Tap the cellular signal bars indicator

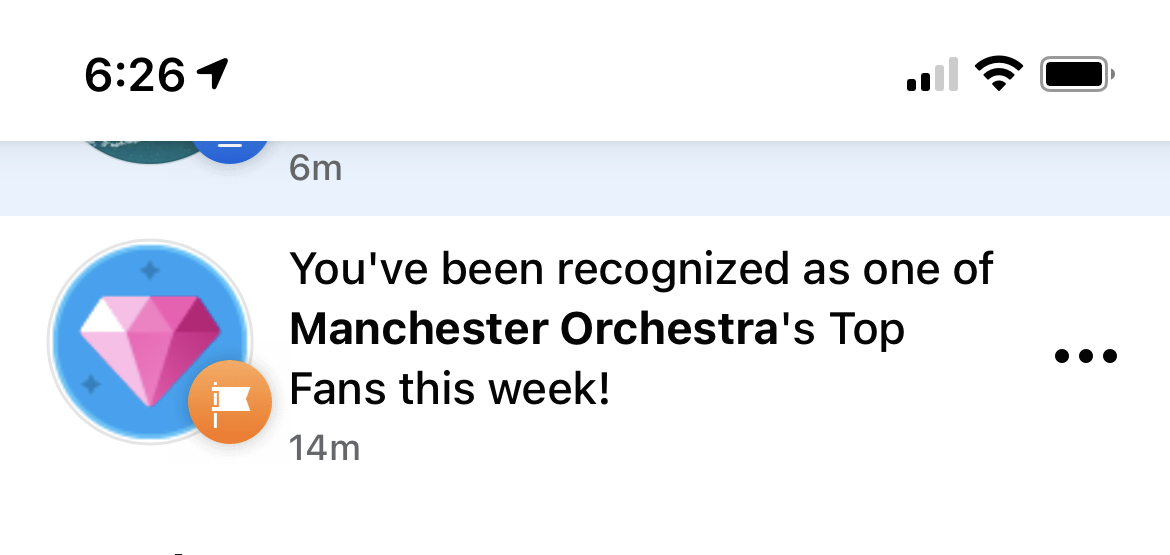point(932,75)
